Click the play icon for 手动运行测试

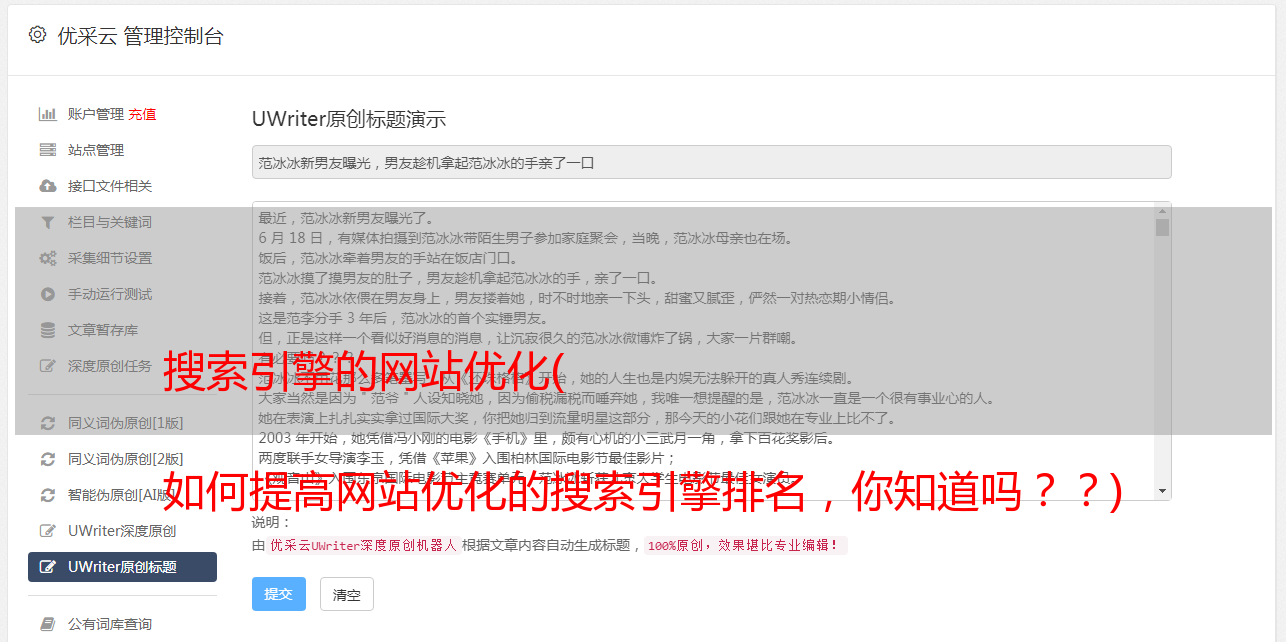[x=47, y=294]
